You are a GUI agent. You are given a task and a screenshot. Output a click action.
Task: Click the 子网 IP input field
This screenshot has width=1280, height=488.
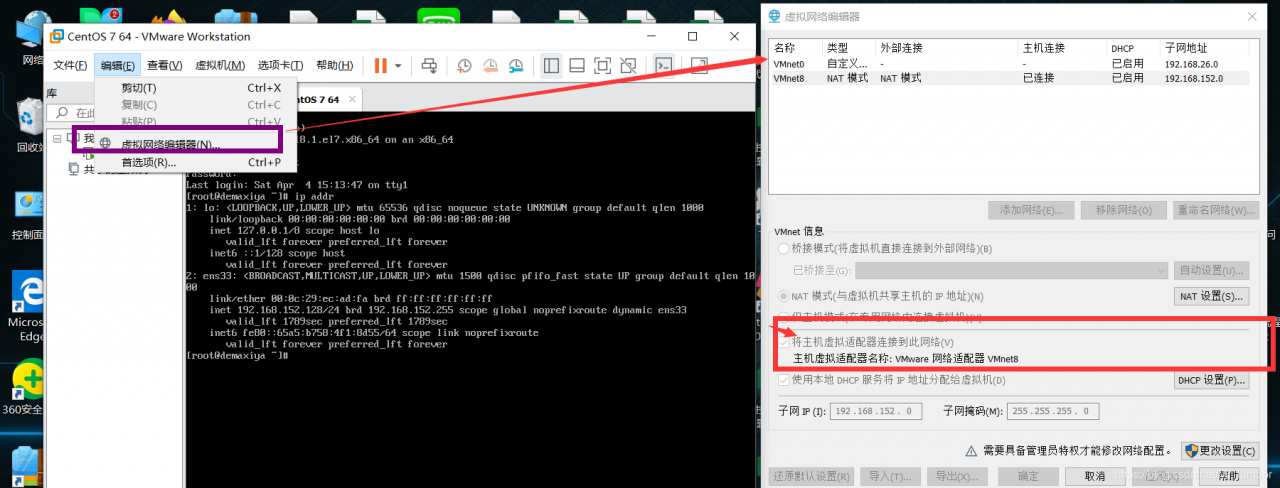[874, 411]
